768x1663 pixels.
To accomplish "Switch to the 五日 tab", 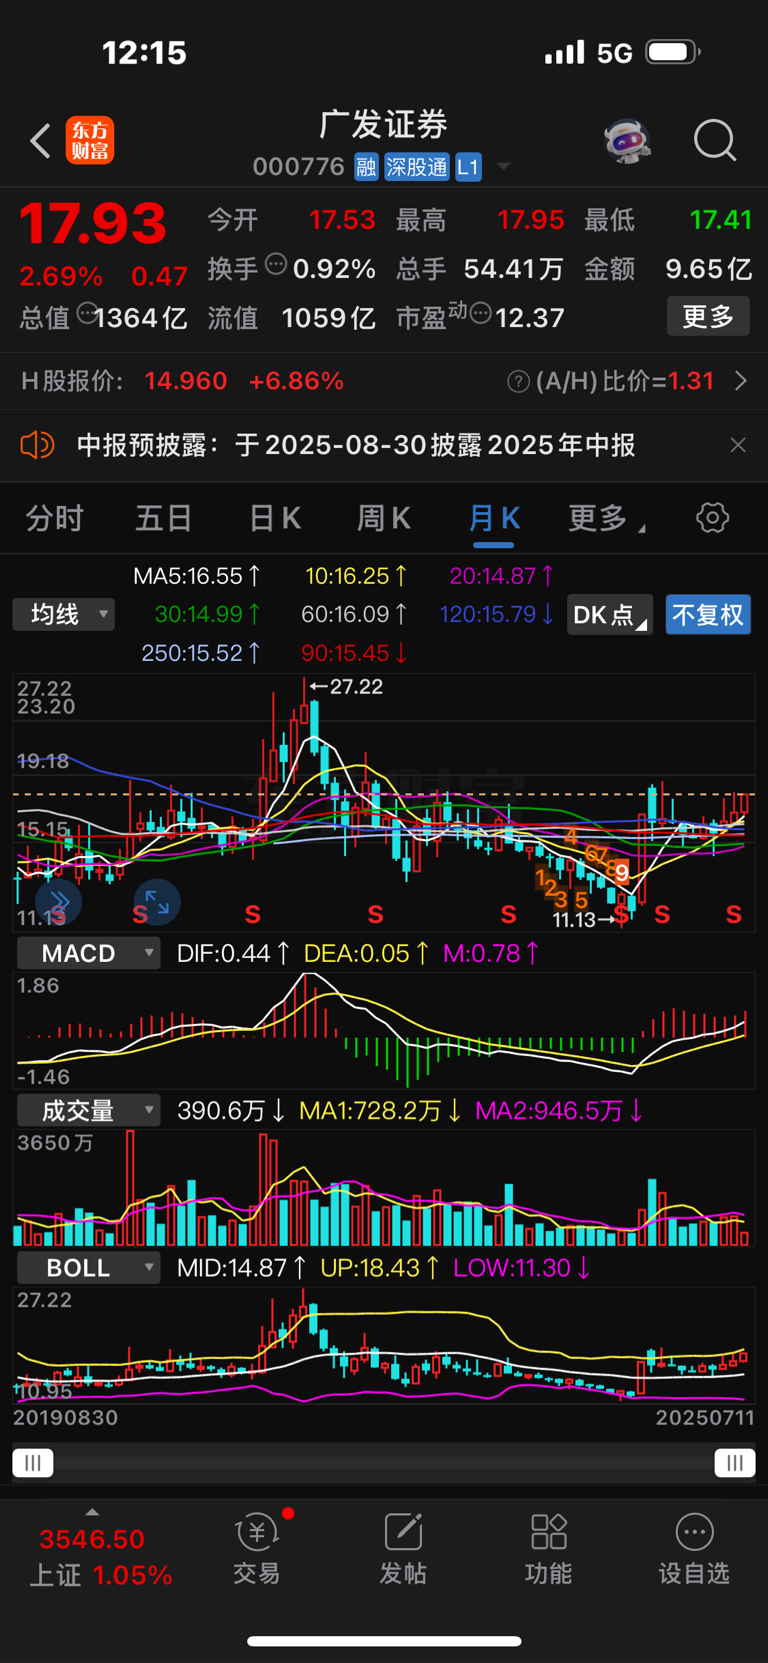I will (164, 518).
